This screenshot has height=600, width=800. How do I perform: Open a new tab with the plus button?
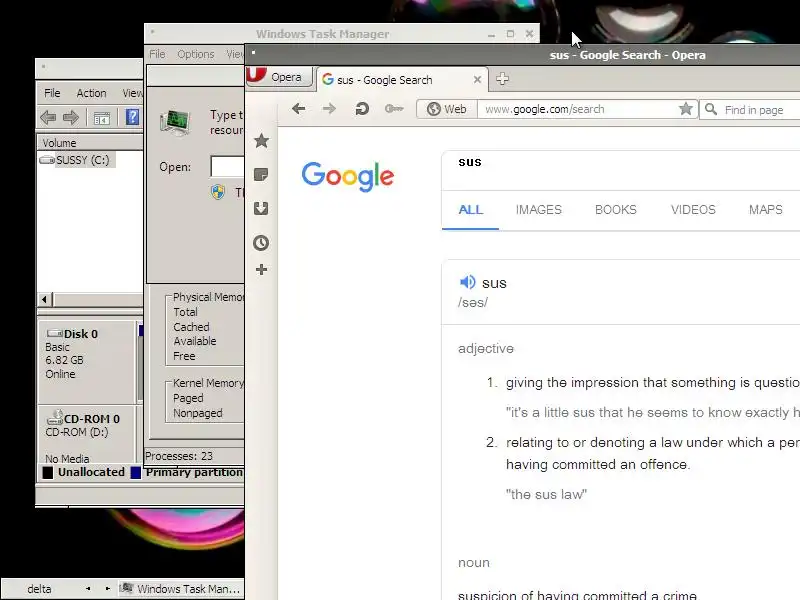click(503, 79)
